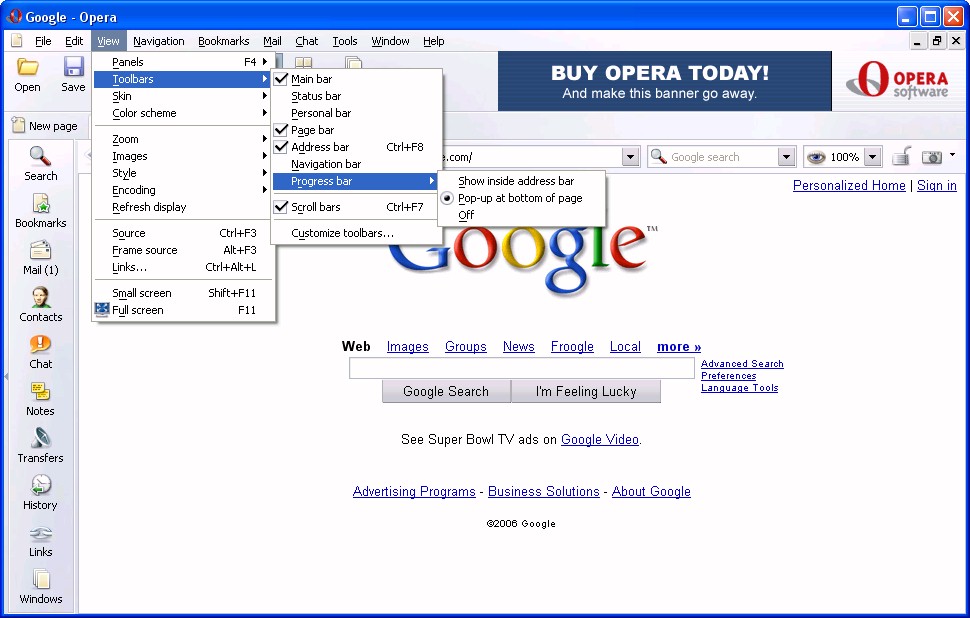
Task: Open the Google search dropdown arrow
Action: pyautogui.click(x=786, y=157)
